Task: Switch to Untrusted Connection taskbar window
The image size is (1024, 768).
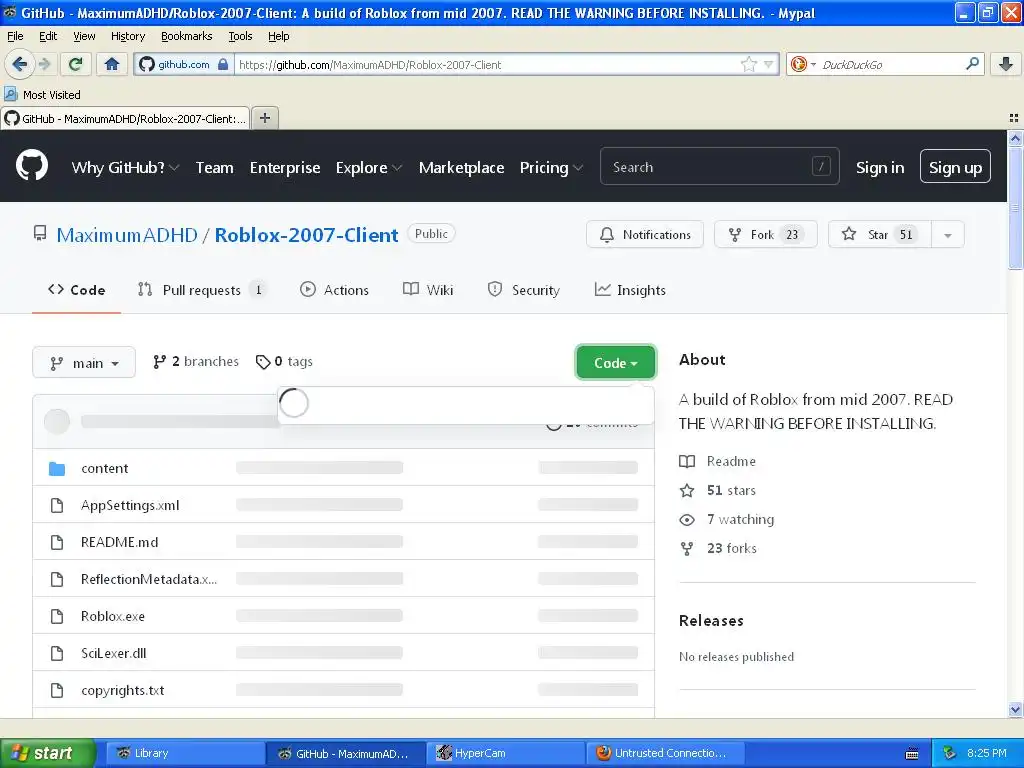Action: tap(665, 753)
